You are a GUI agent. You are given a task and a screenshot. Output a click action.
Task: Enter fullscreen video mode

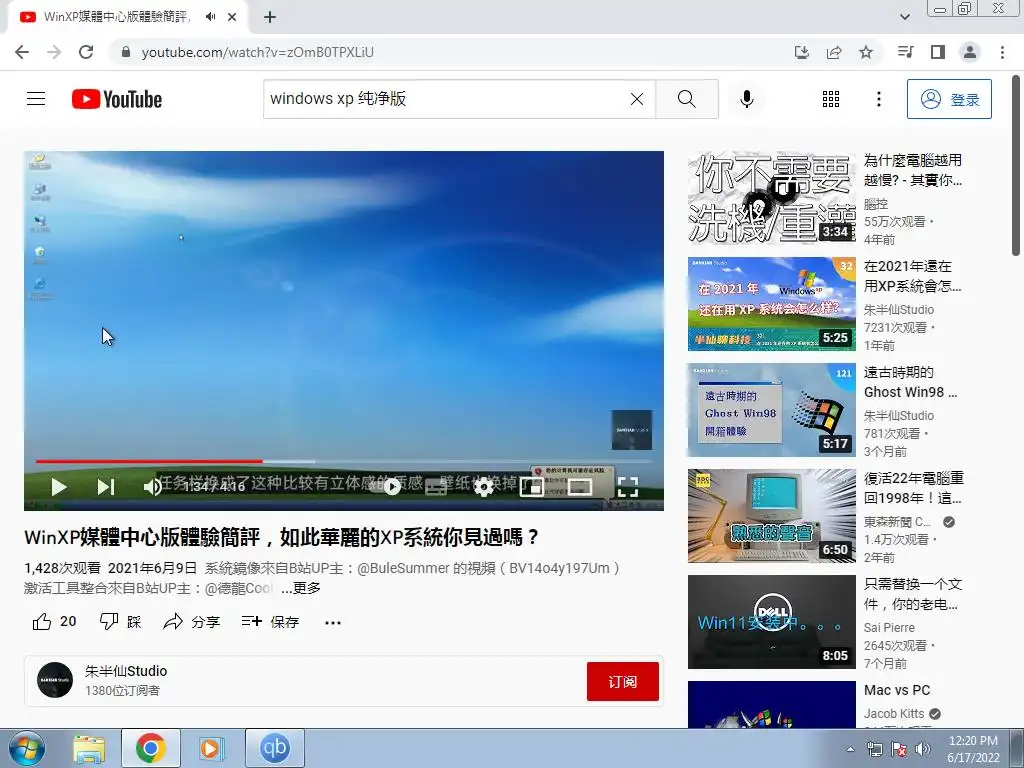click(x=627, y=487)
